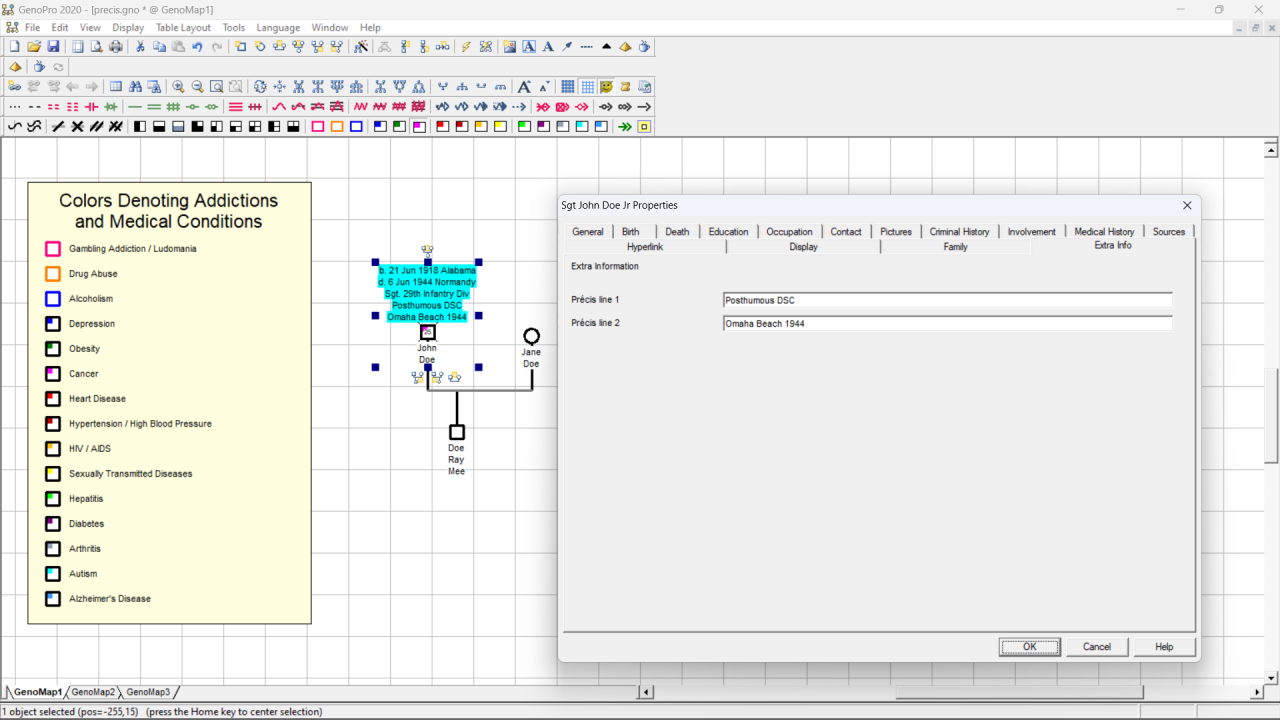Open the Language menu
Screen dimensions: 1280x720
[278, 28]
